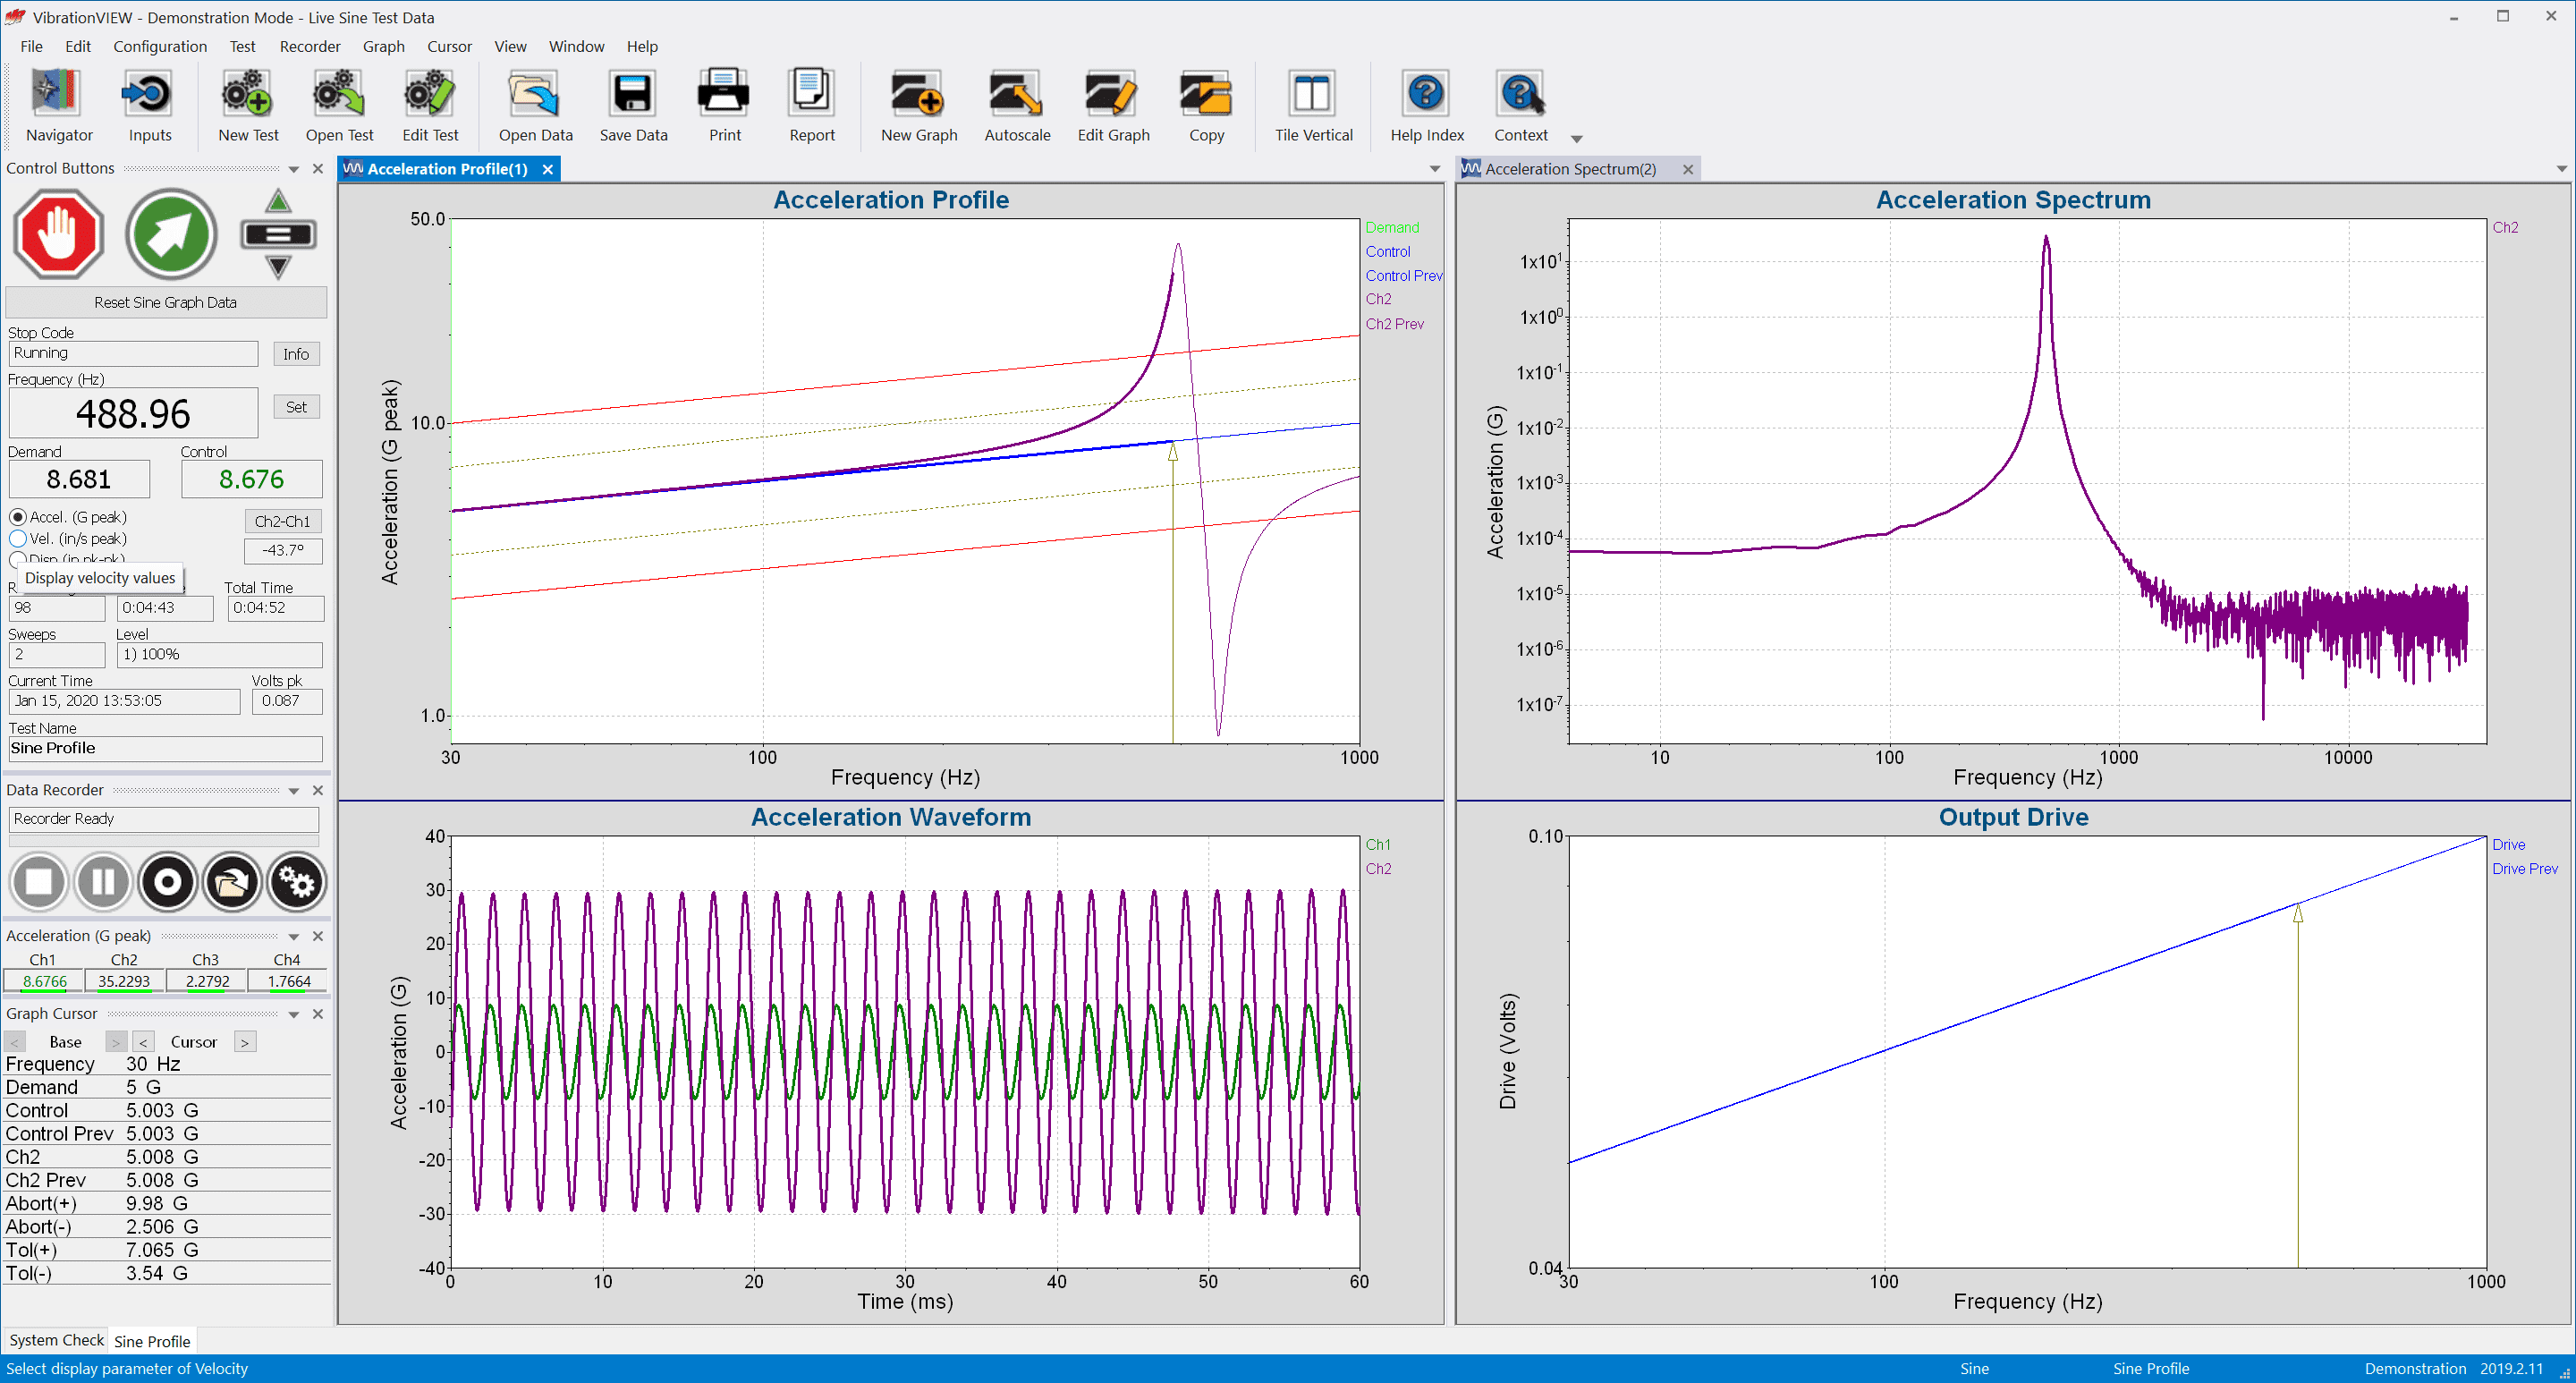Open the Configuration menu
This screenshot has height=1383, width=2576.
click(x=160, y=46)
